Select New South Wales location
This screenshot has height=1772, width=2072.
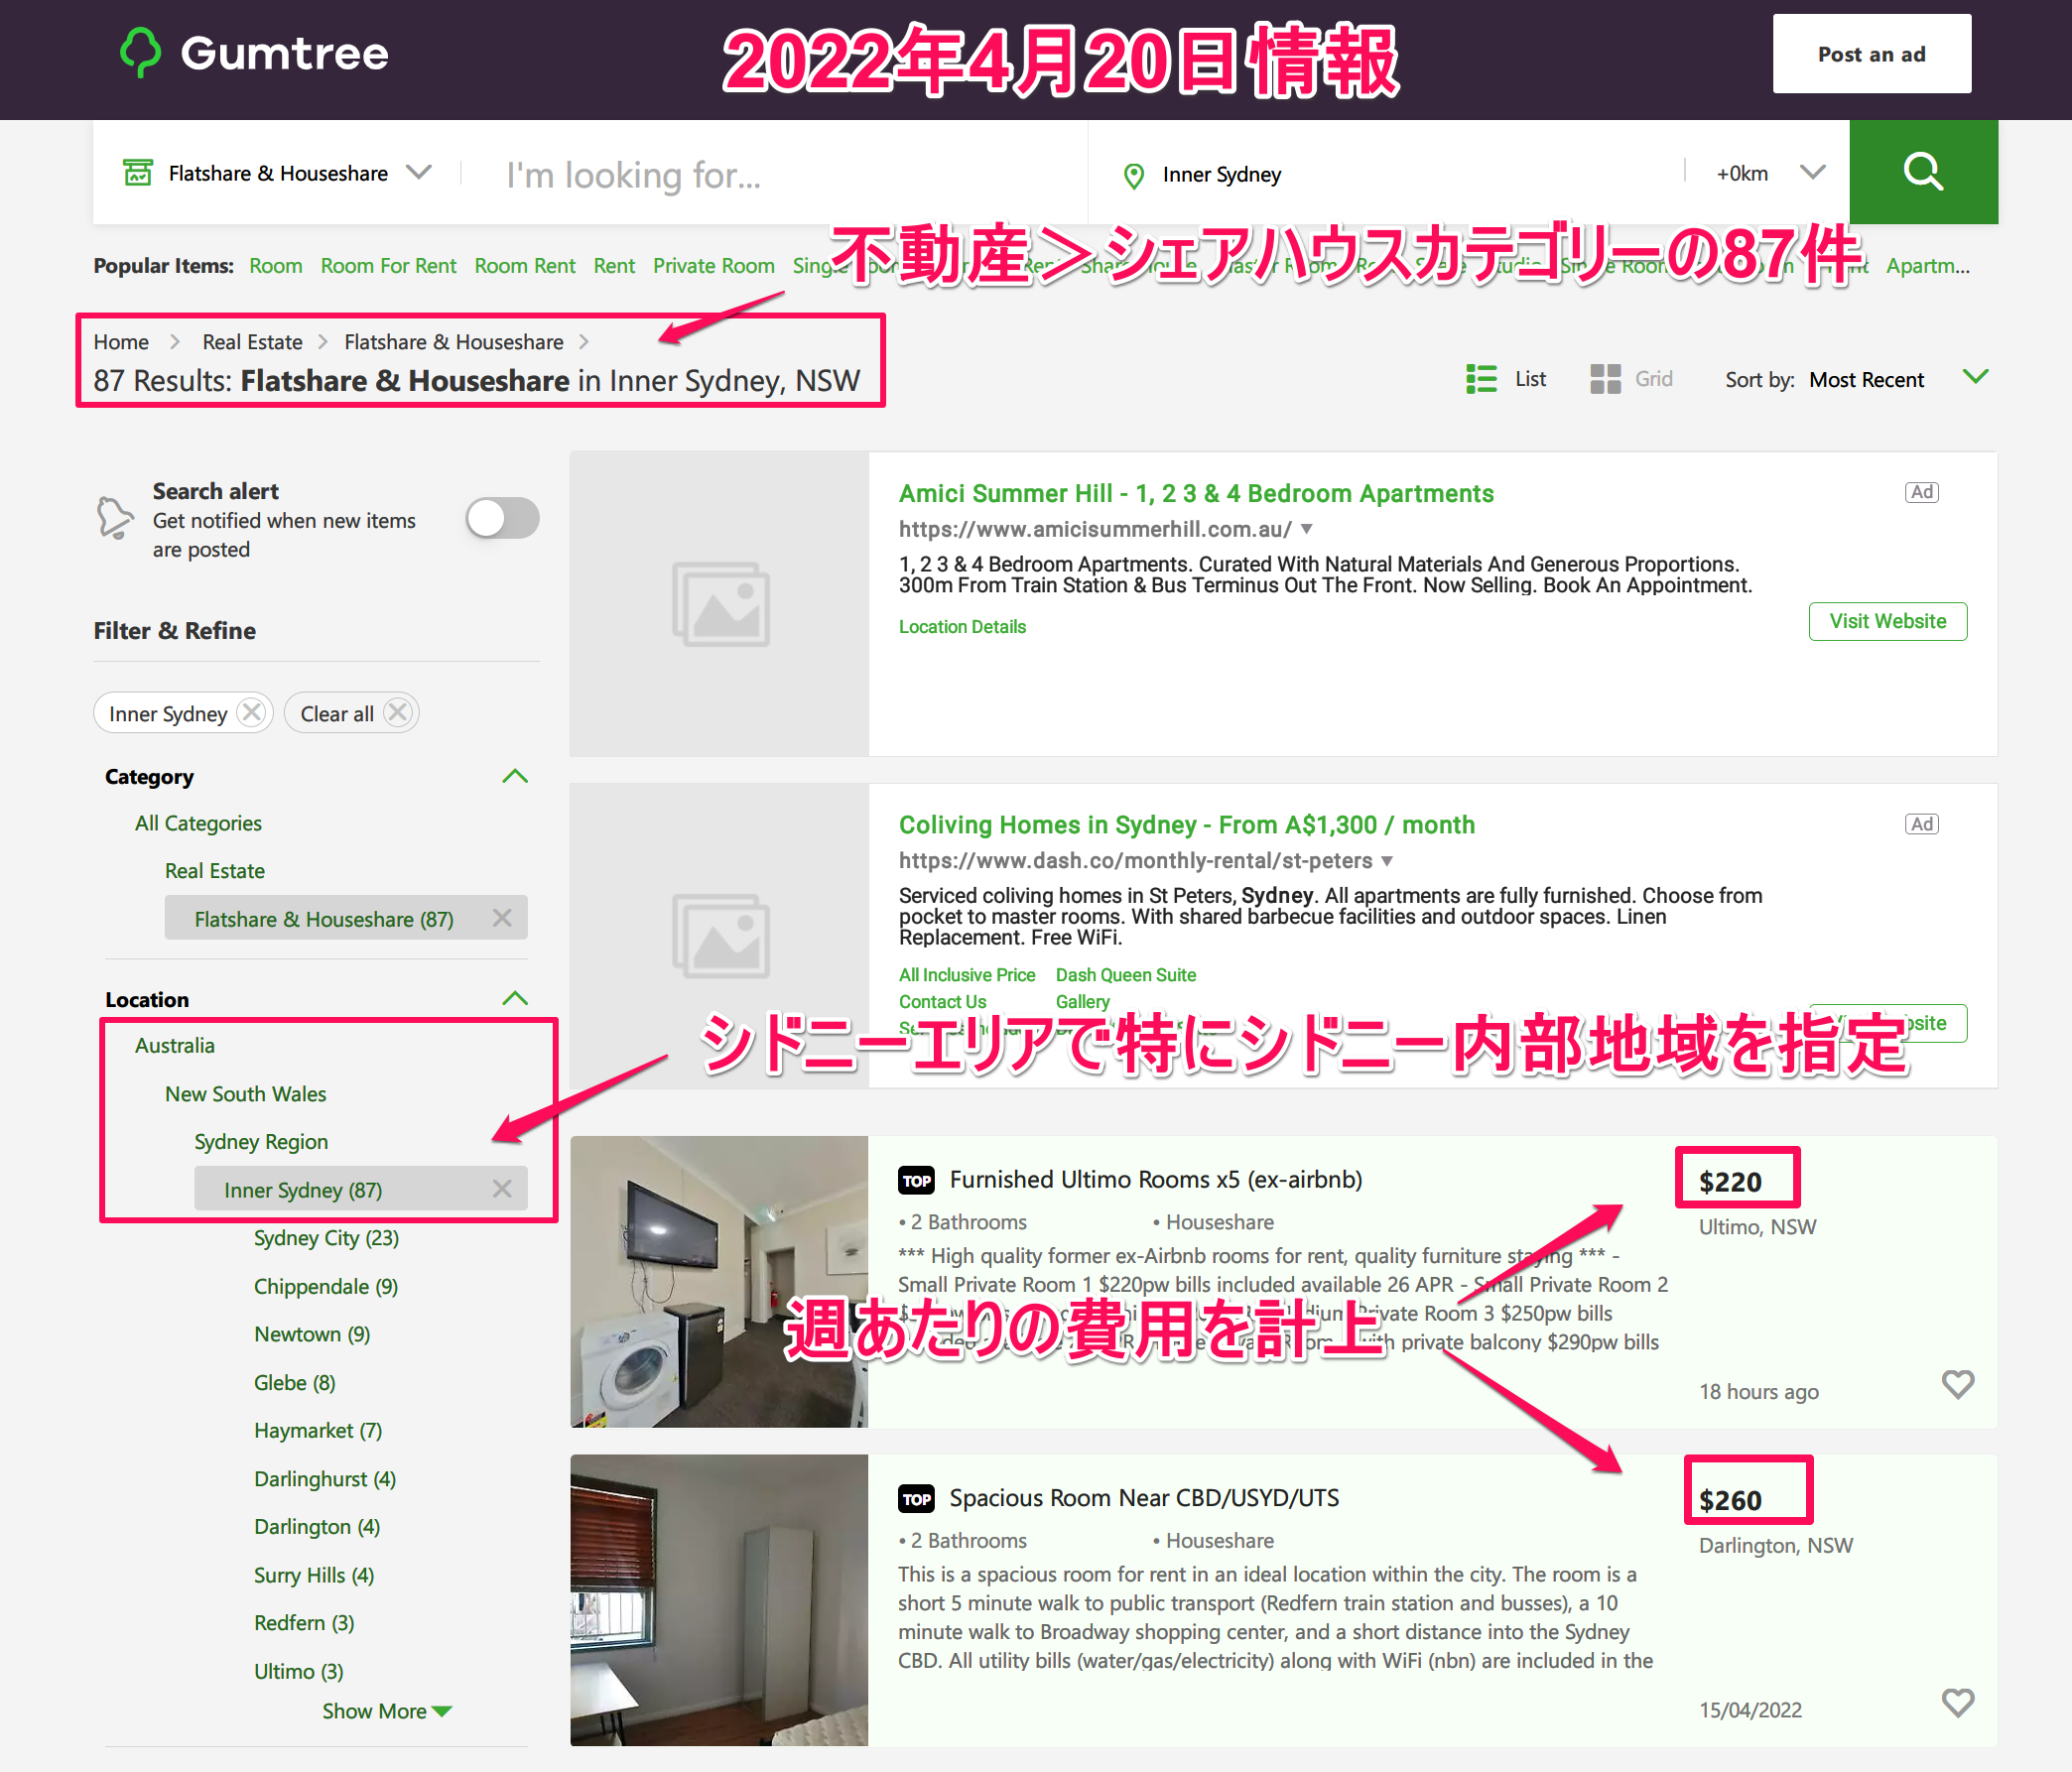pos(245,1094)
